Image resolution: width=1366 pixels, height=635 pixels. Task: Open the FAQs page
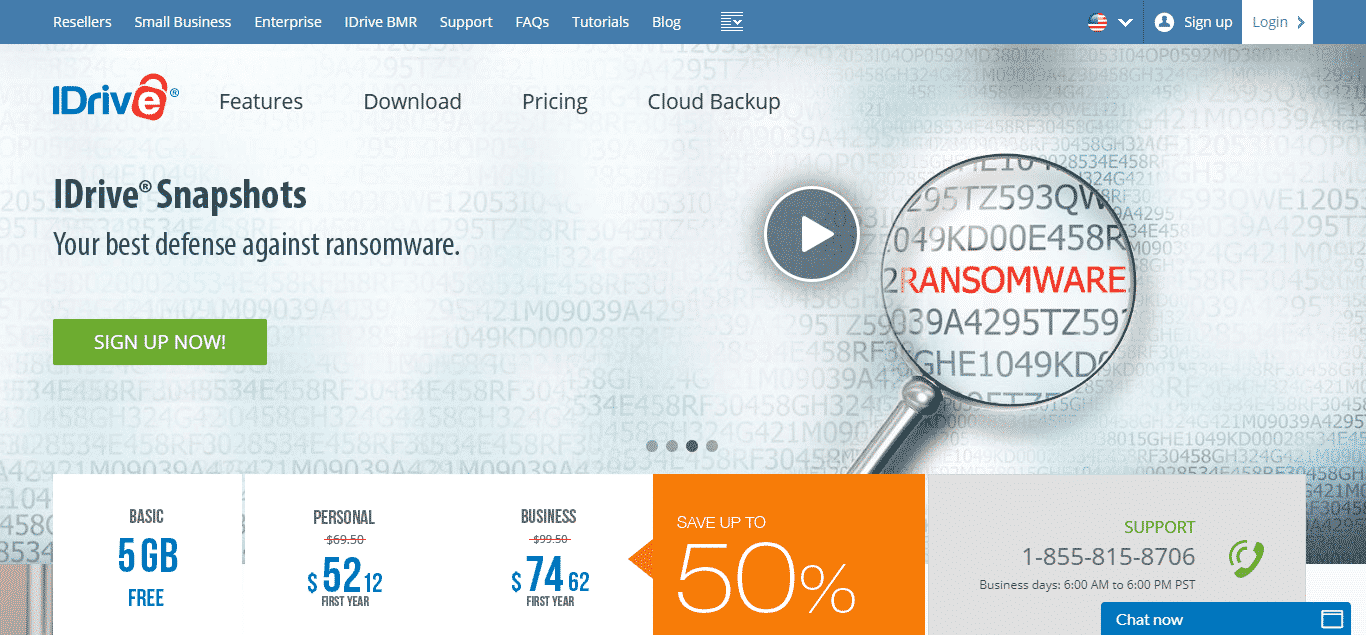[x=532, y=22]
